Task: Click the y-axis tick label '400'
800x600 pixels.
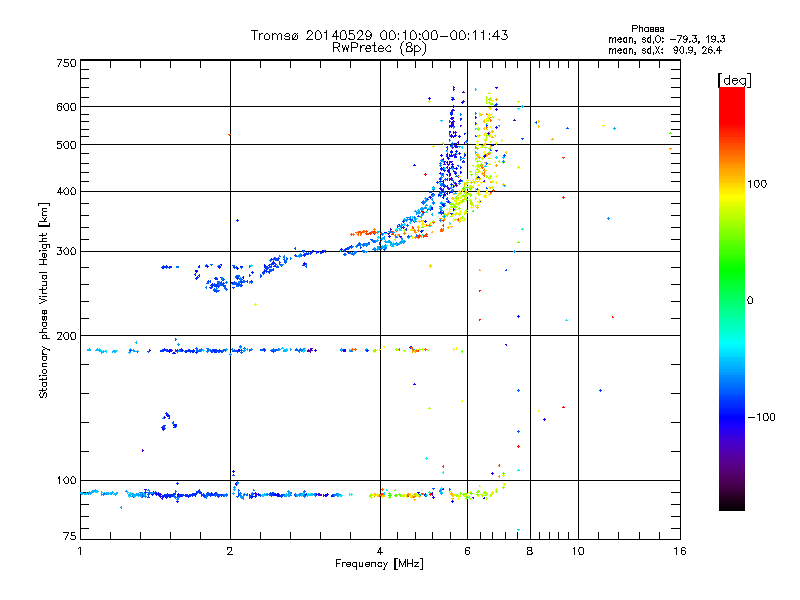Action: [x=66, y=191]
